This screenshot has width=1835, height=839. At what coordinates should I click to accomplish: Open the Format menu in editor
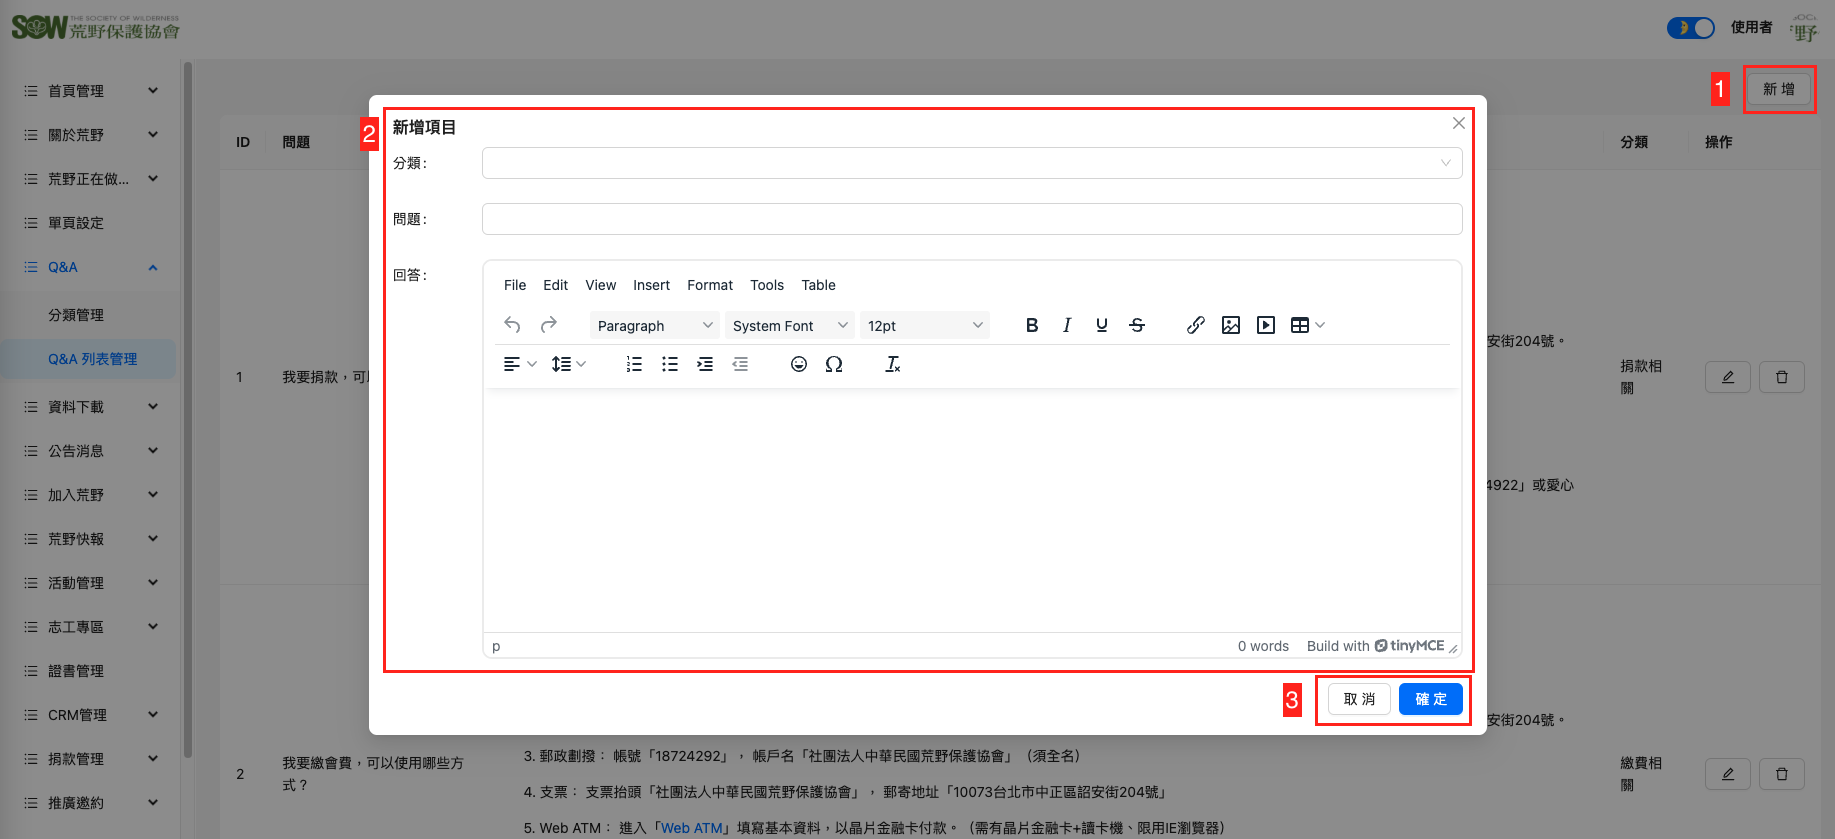coord(710,285)
